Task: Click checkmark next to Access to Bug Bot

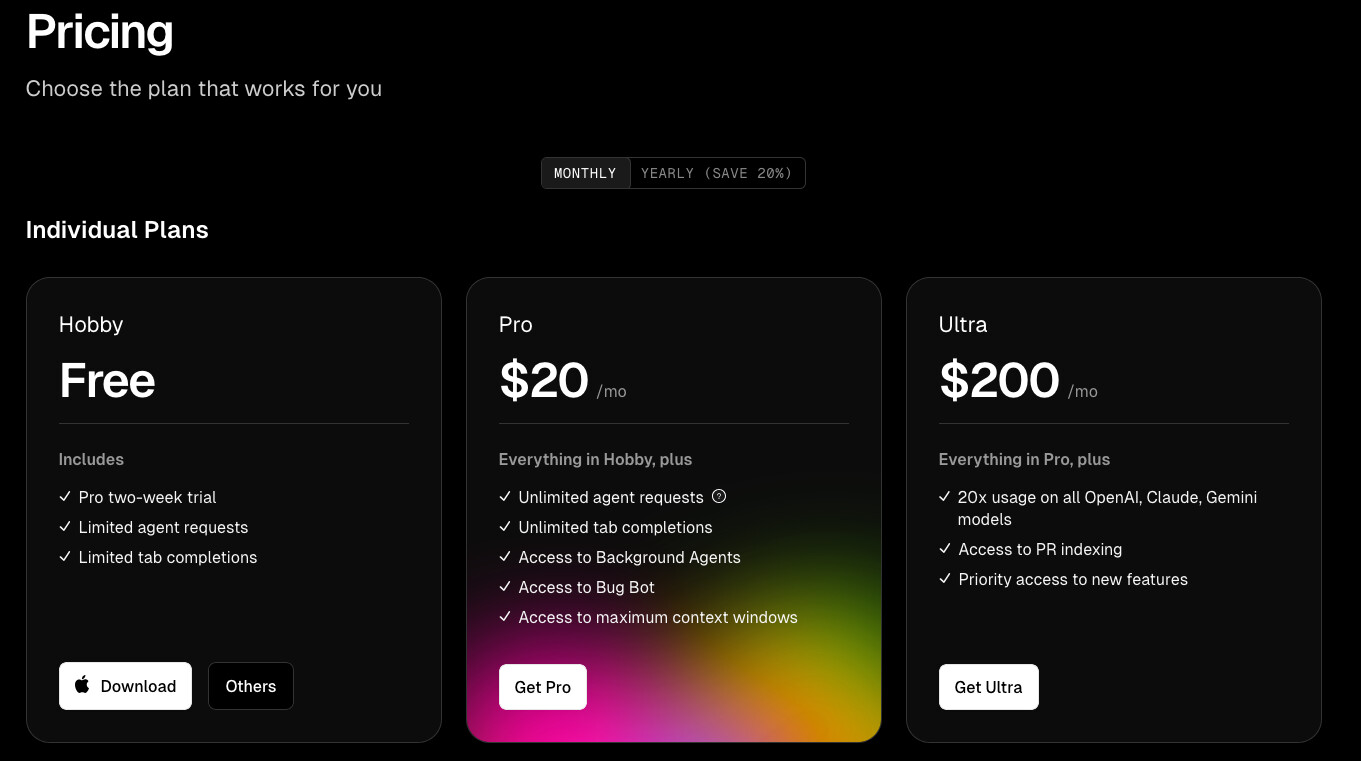Action: pyautogui.click(x=505, y=586)
